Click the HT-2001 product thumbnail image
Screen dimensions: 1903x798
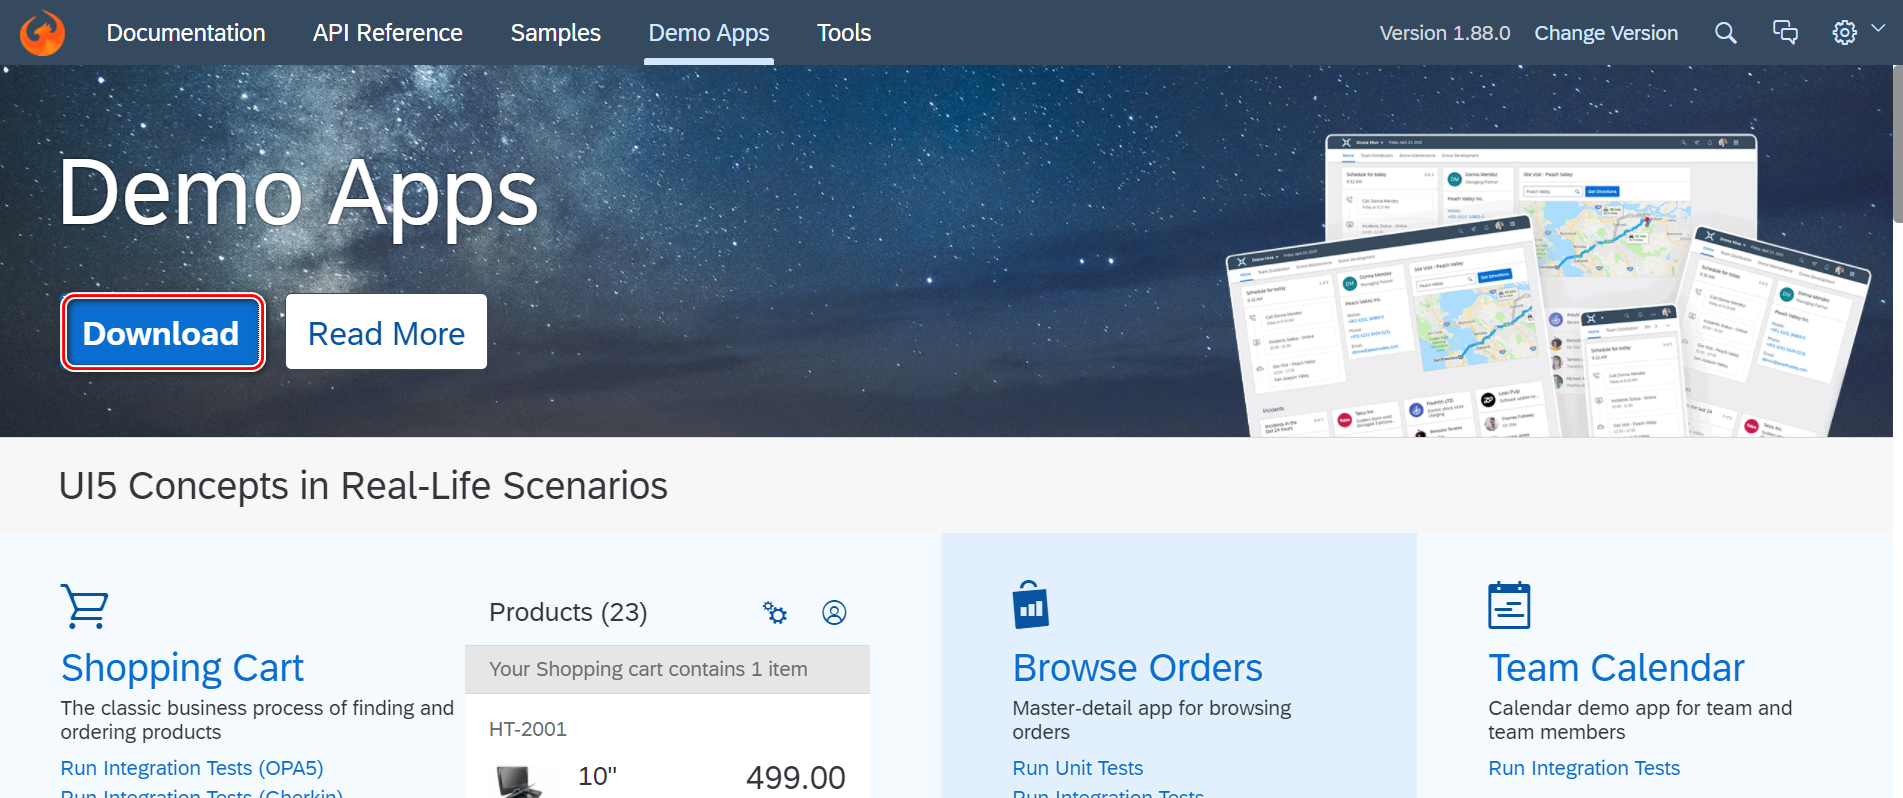click(519, 781)
